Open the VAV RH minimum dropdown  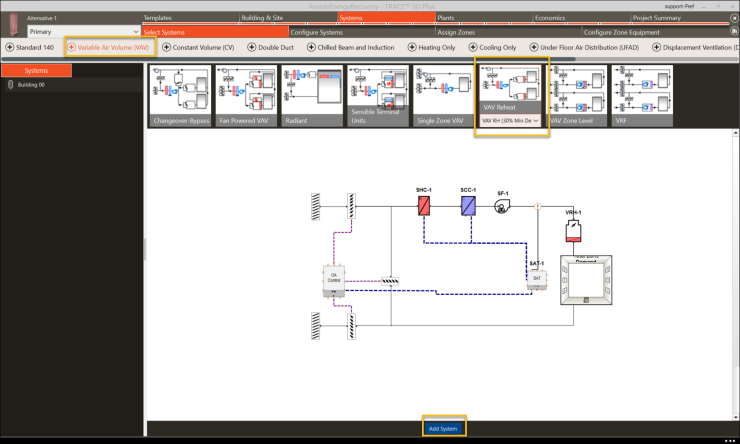tap(510, 121)
